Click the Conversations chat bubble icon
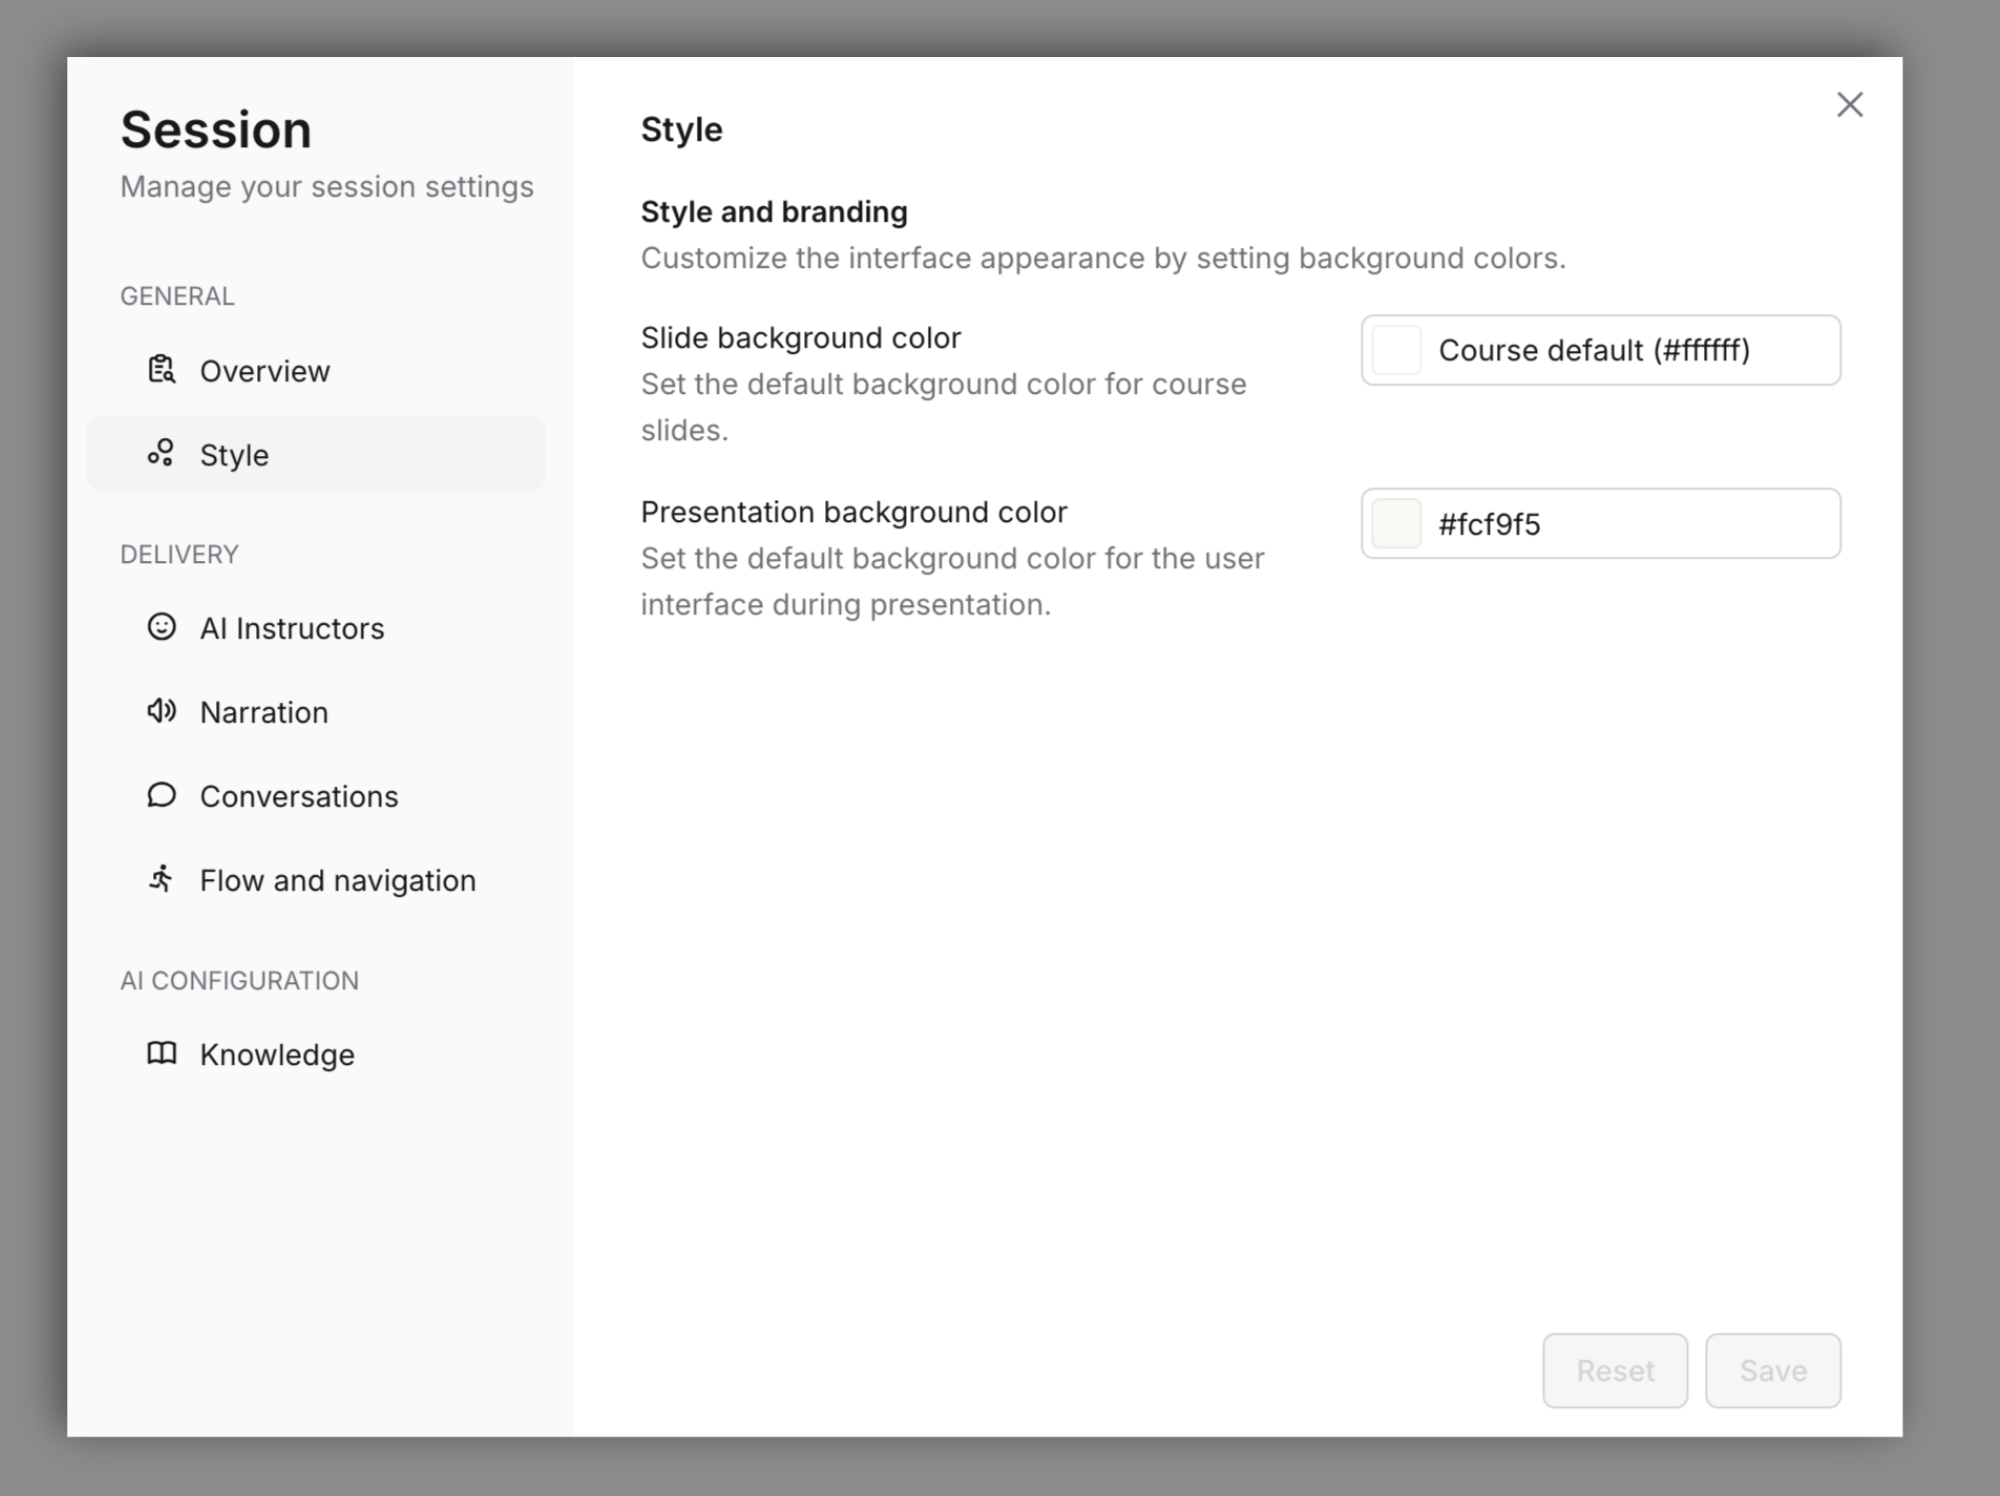2000x1496 pixels. point(161,796)
